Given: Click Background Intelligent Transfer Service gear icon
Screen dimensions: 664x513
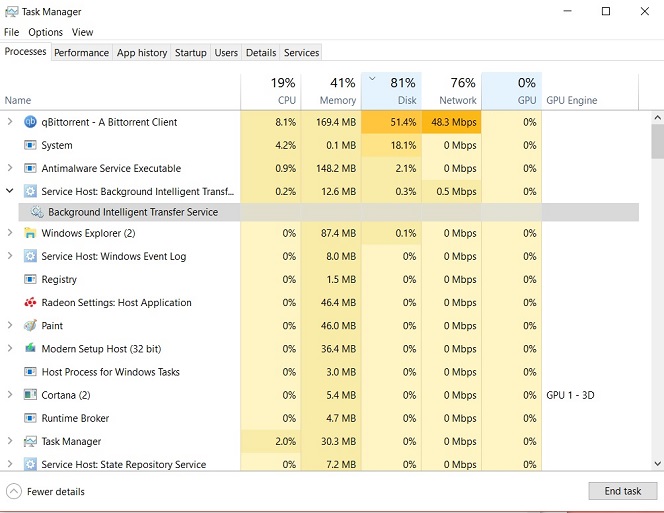Looking at the screenshot, I should 37,212.
